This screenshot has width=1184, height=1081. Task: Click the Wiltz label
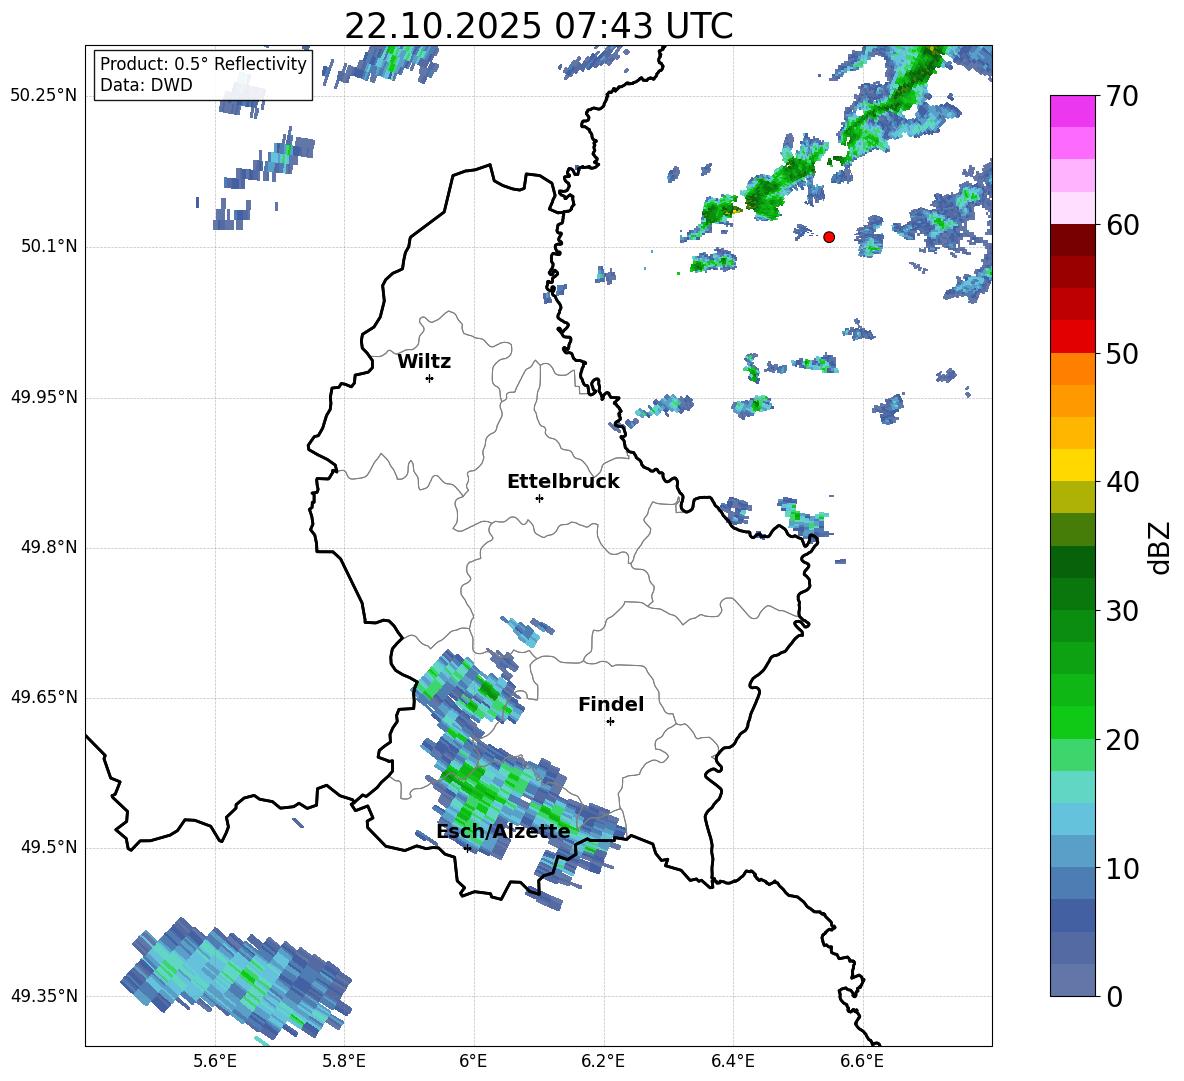pyautogui.click(x=424, y=362)
